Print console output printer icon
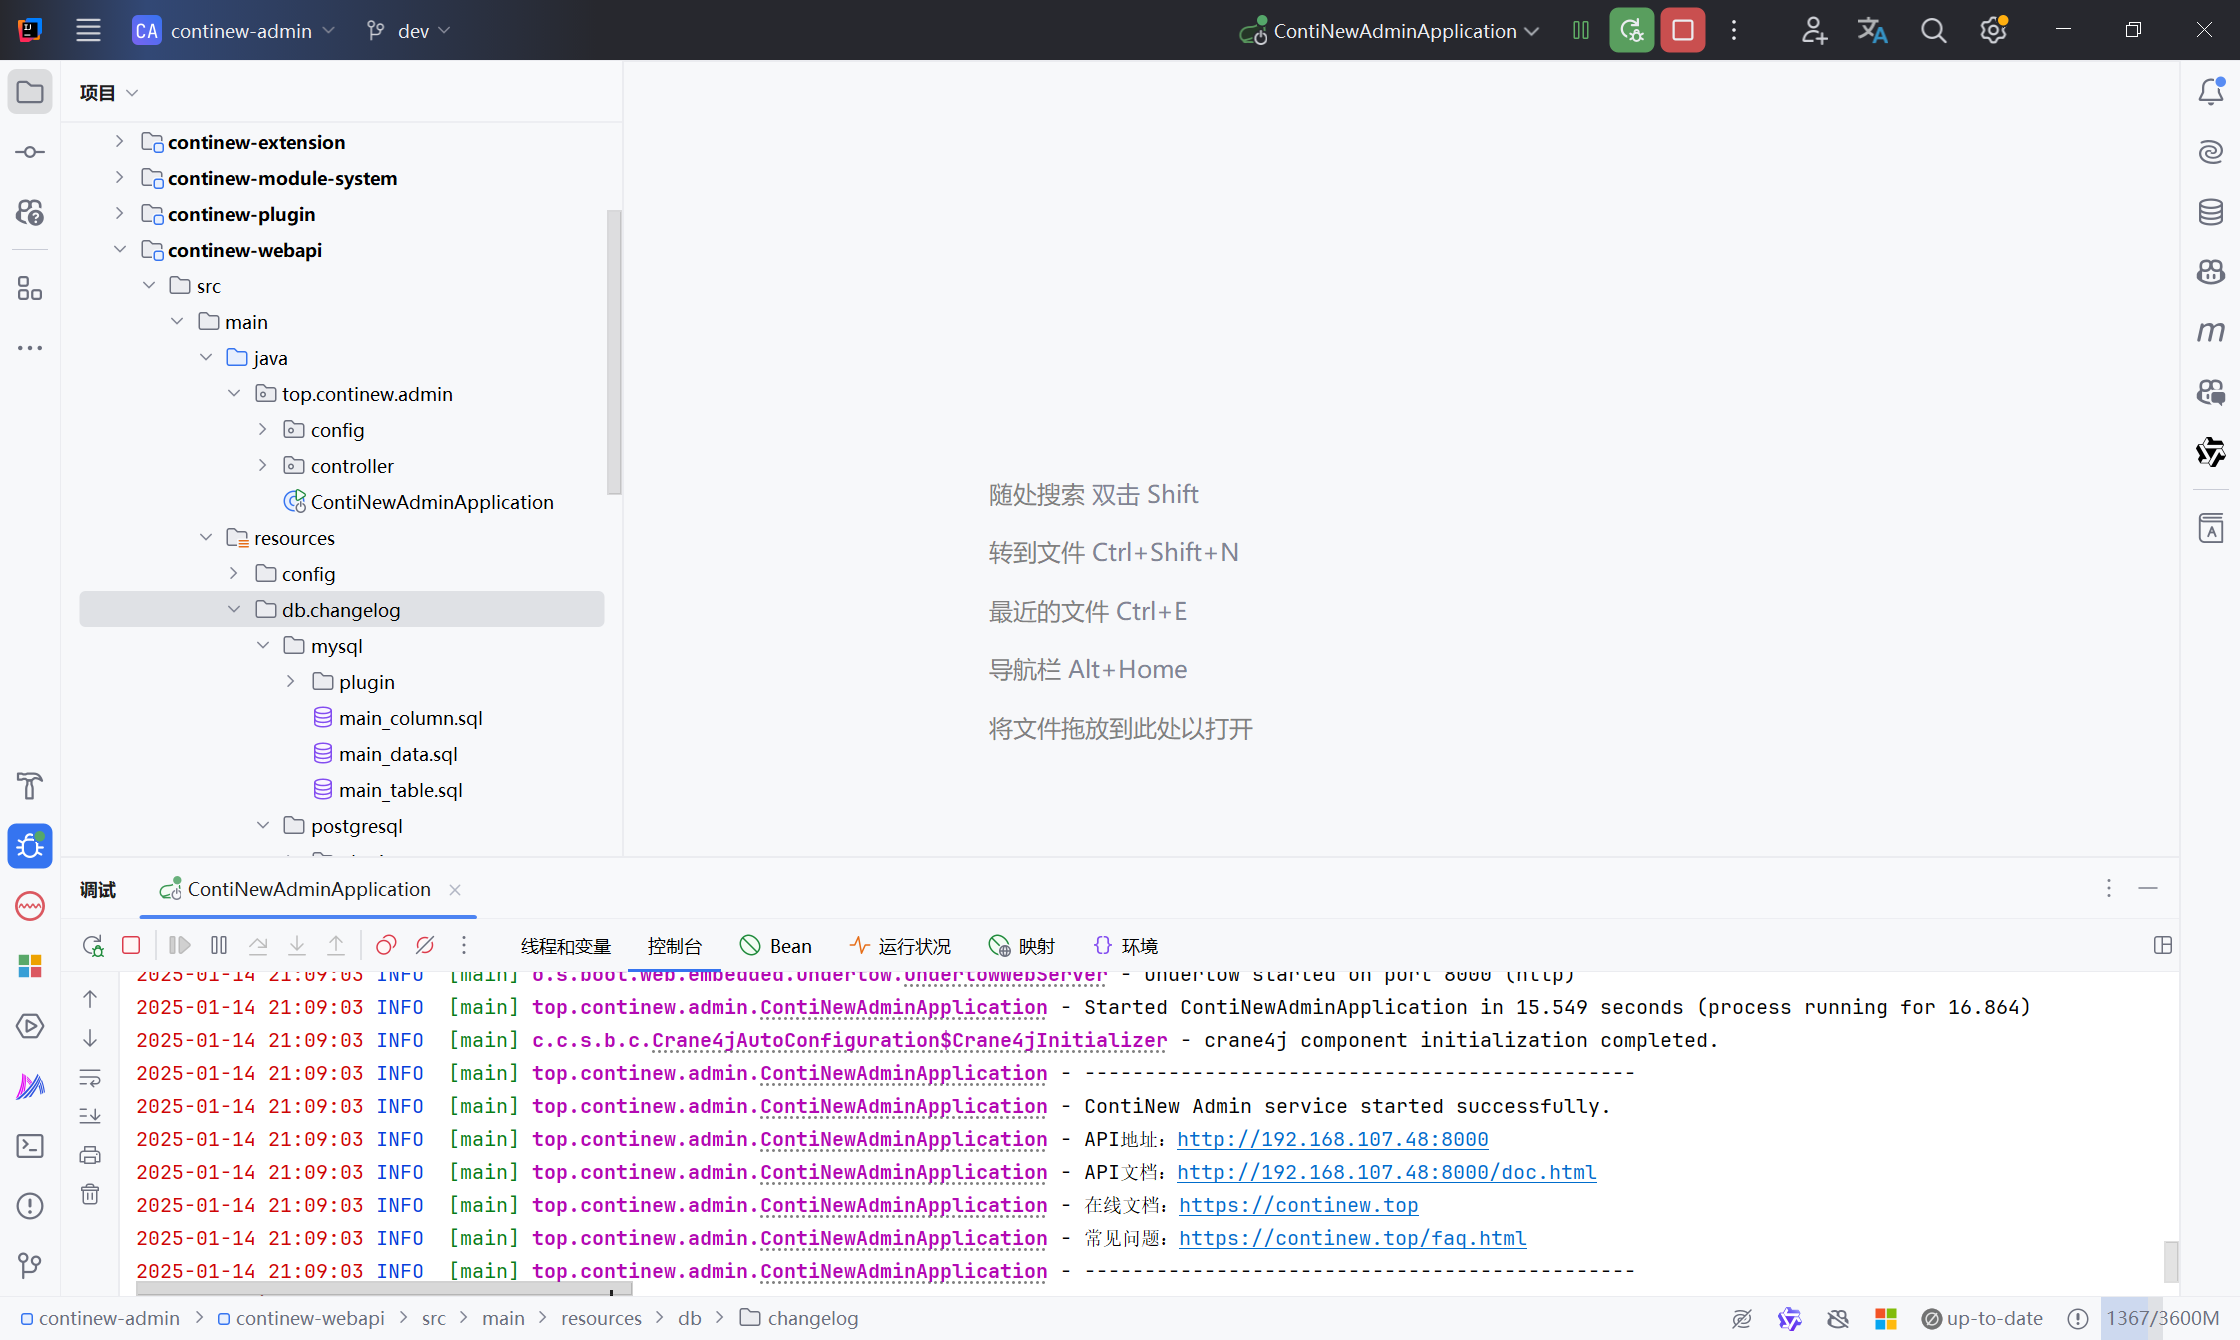This screenshot has height=1340, width=2240. coord(90,1155)
